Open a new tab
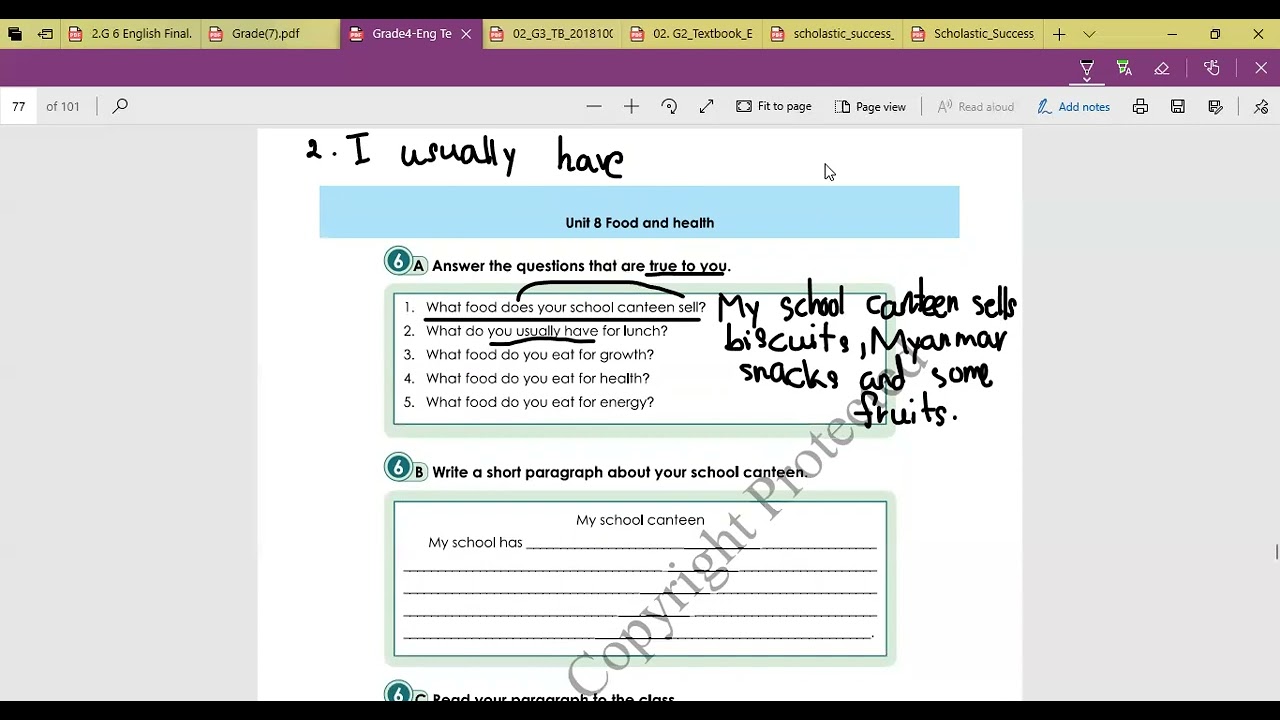The width and height of the screenshot is (1280, 720). [x=1059, y=34]
